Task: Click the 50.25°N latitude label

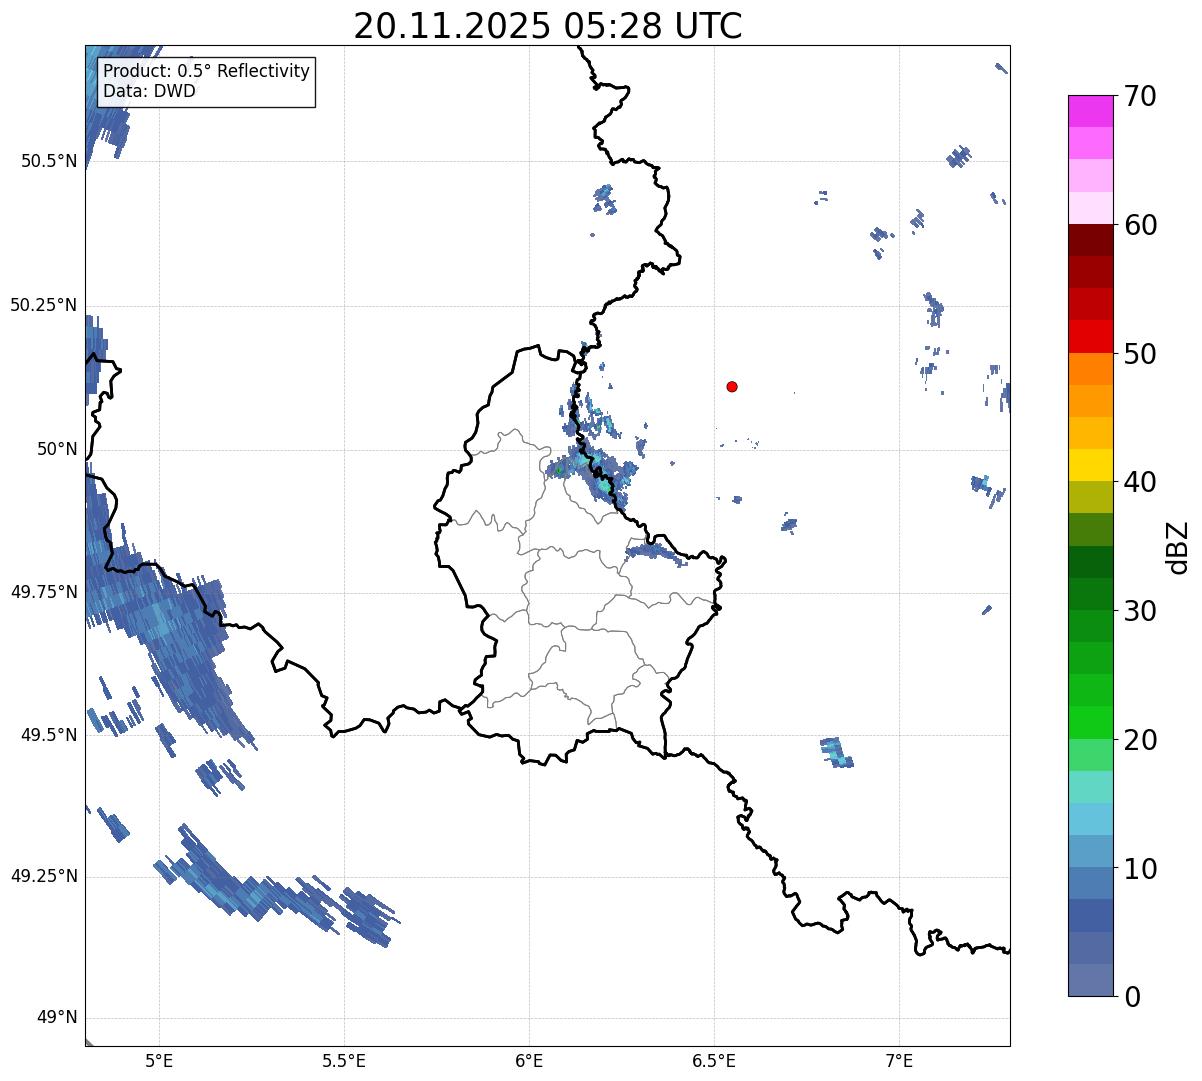Action: [x=44, y=305]
